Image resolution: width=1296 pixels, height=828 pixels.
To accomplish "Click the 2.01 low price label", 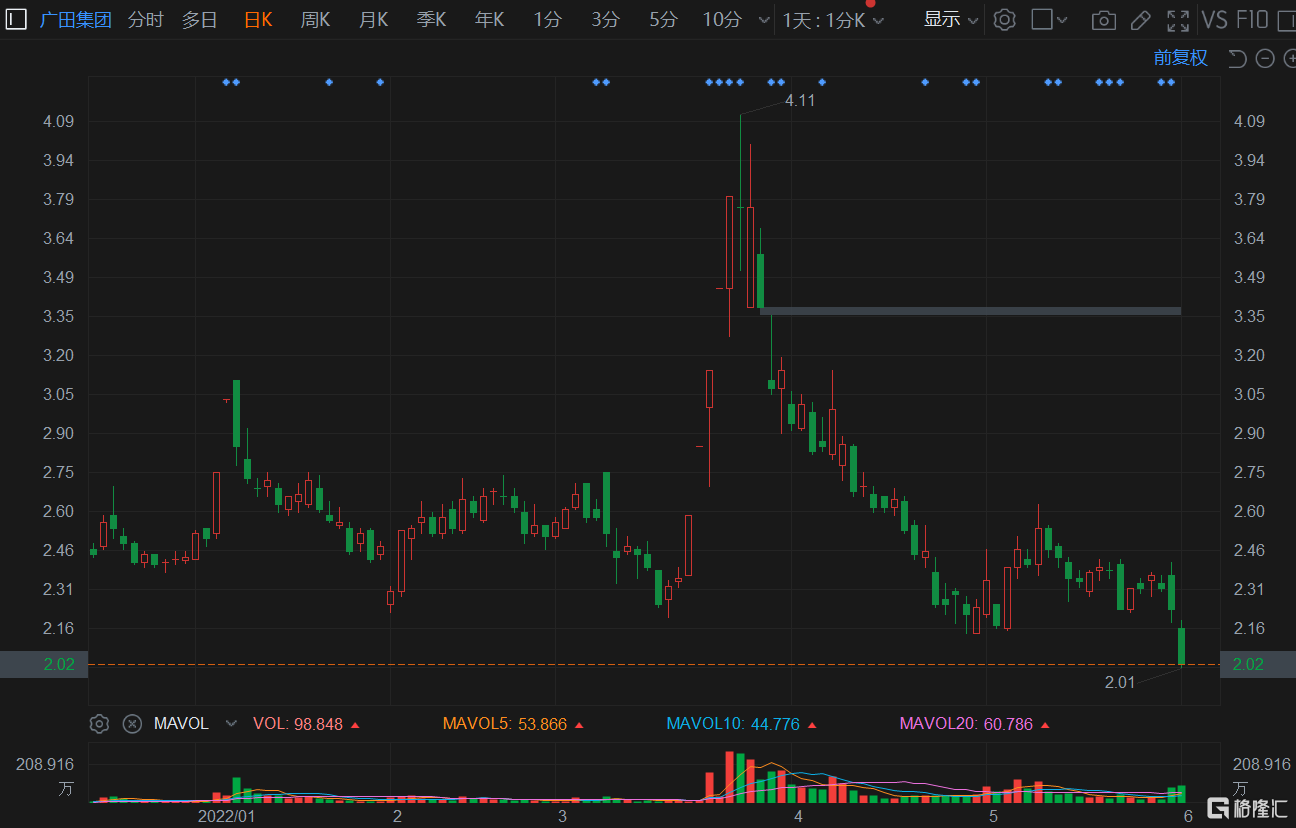I will point(1120,682).
